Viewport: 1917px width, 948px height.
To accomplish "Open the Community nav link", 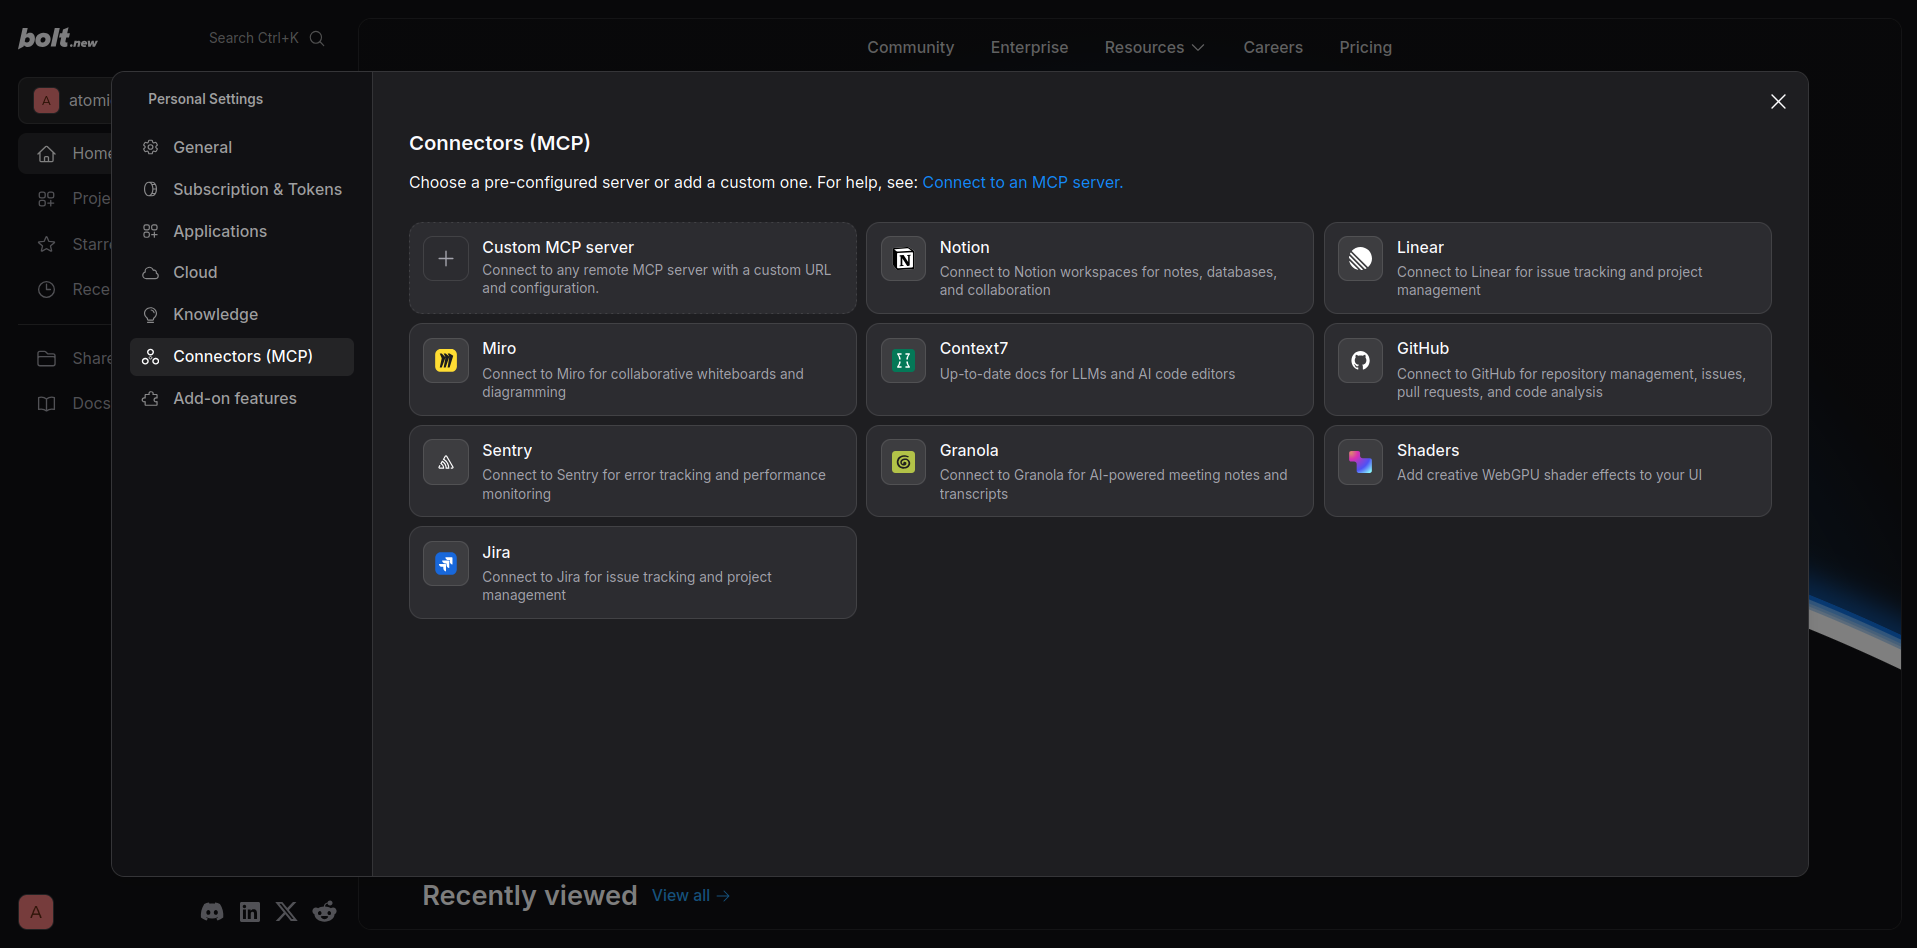I will pos(910,47).
